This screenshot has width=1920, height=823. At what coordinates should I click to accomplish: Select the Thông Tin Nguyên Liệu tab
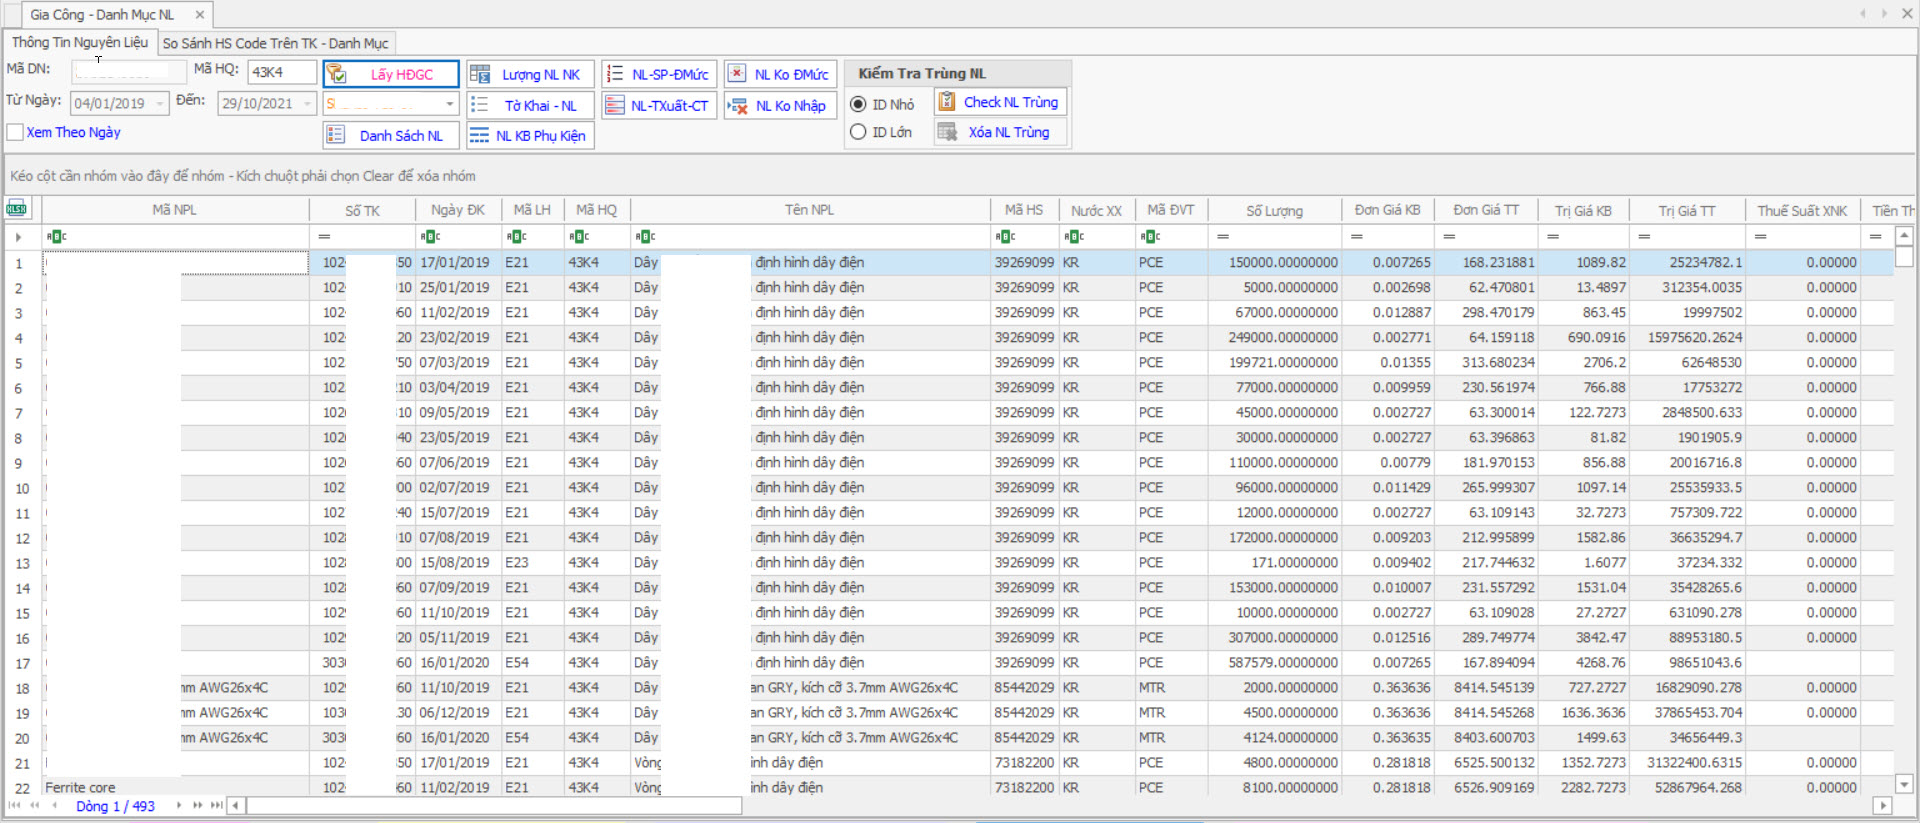click(x=80, y=42)
